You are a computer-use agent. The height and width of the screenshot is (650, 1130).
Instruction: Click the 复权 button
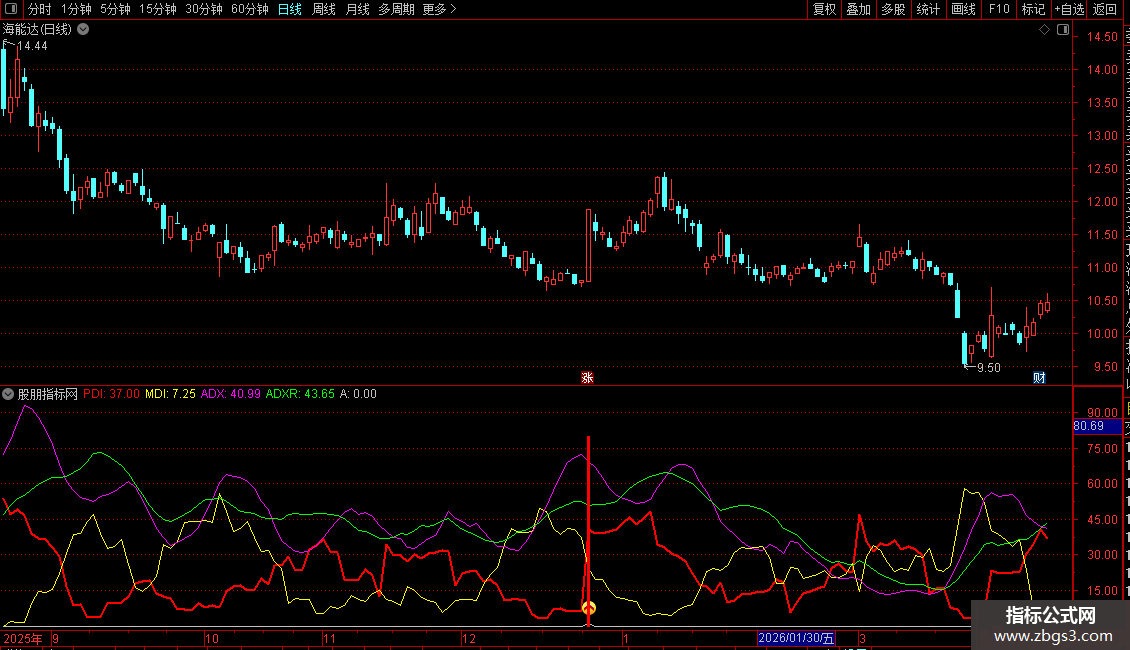coord(824,10)
